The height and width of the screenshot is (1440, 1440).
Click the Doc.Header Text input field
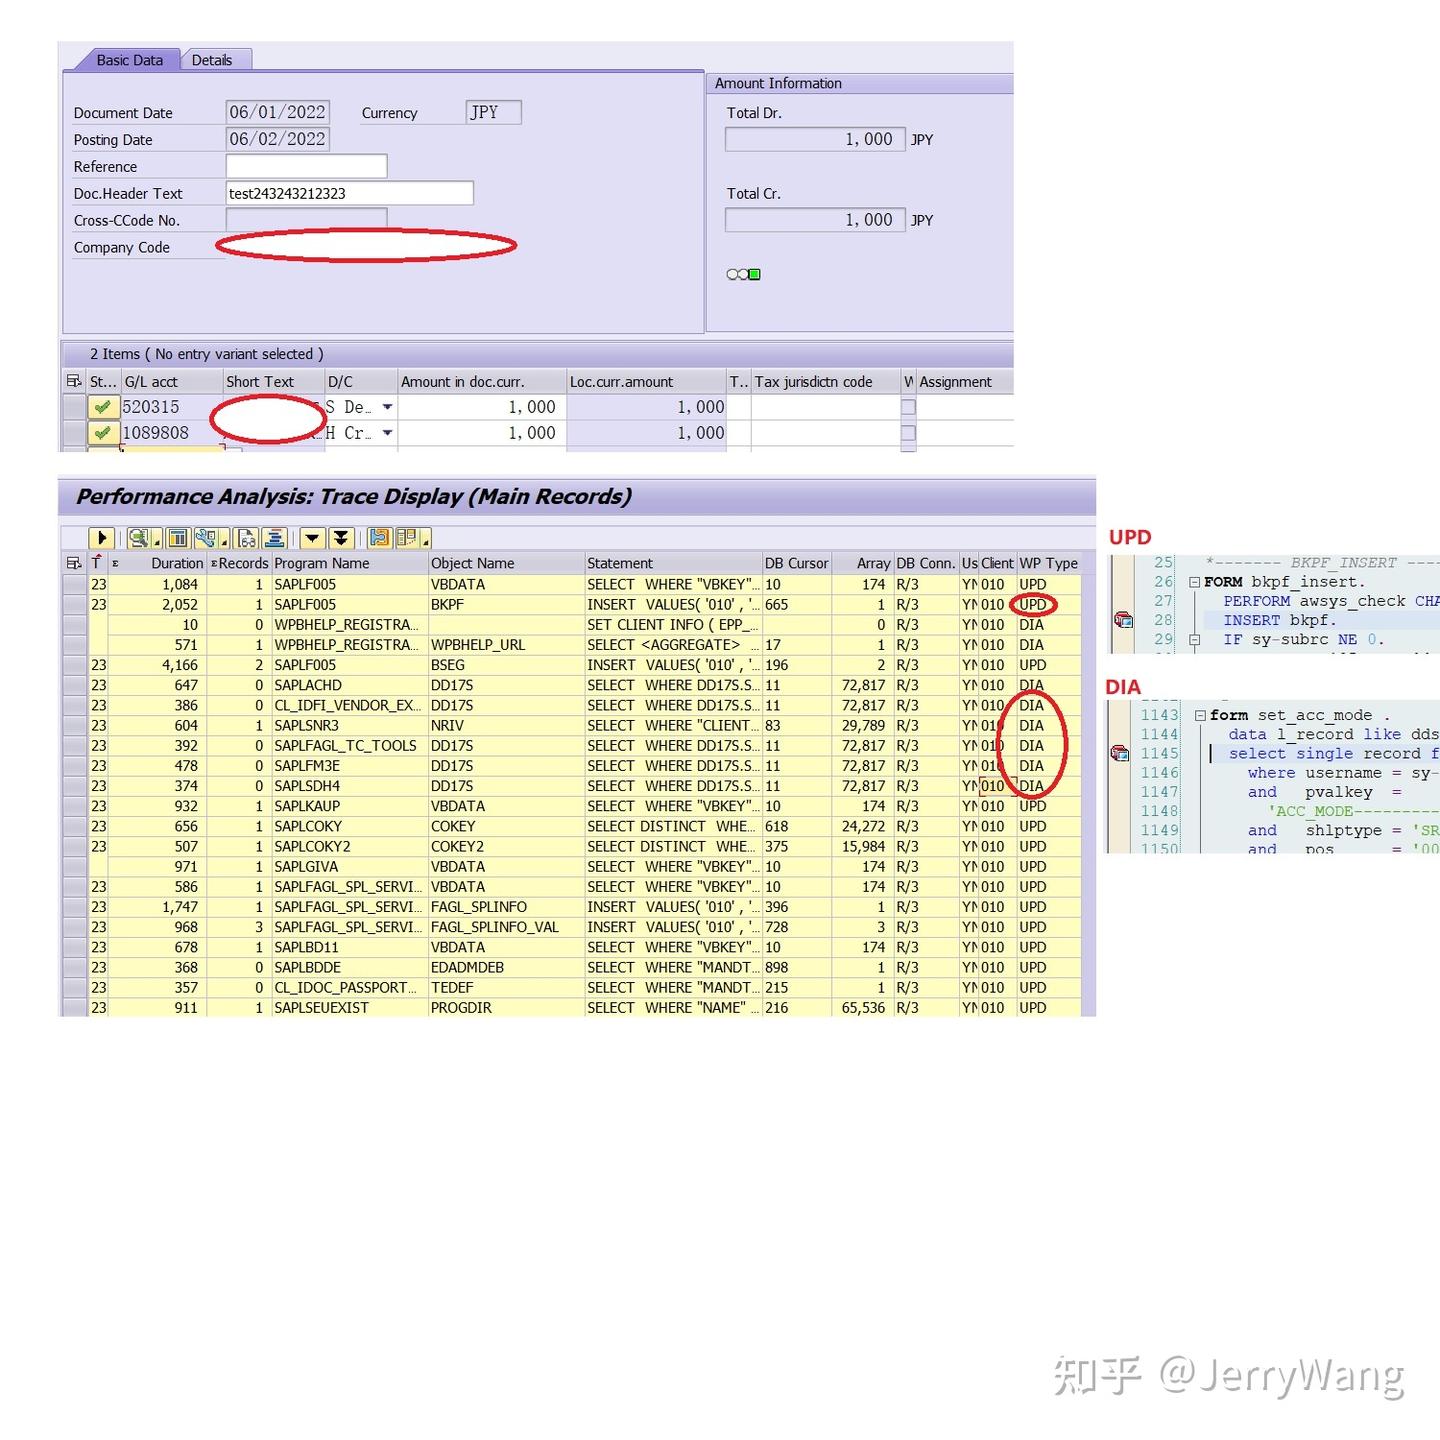tap(350, 193)
